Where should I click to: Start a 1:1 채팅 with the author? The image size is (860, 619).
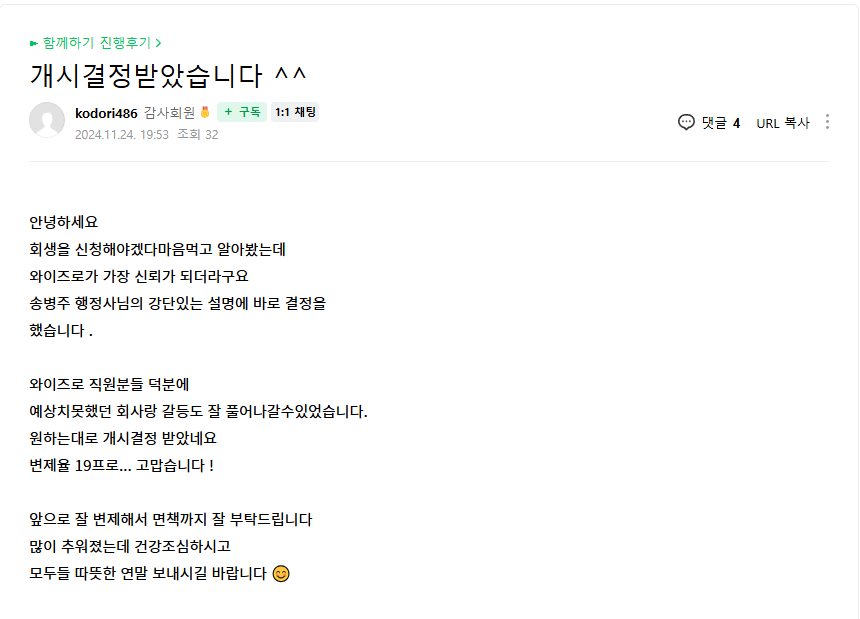point(295,113)
